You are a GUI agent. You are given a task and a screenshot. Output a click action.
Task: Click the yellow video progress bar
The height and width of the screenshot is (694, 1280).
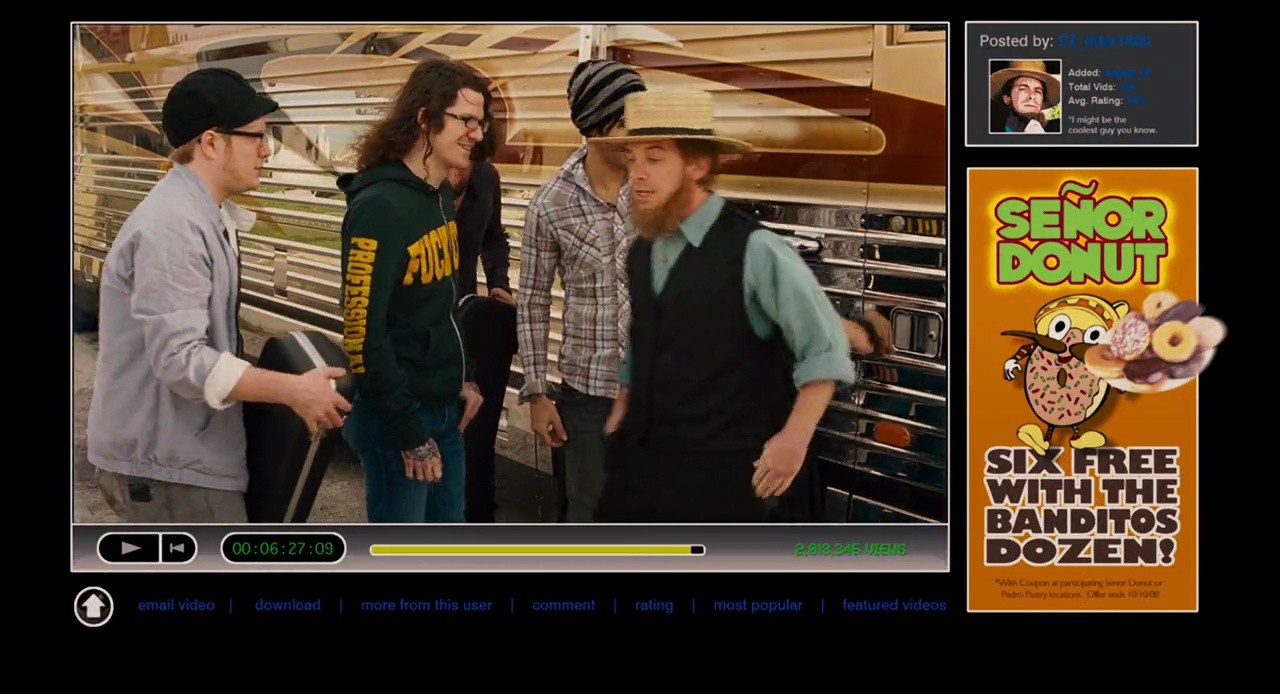tap(537, 549)
